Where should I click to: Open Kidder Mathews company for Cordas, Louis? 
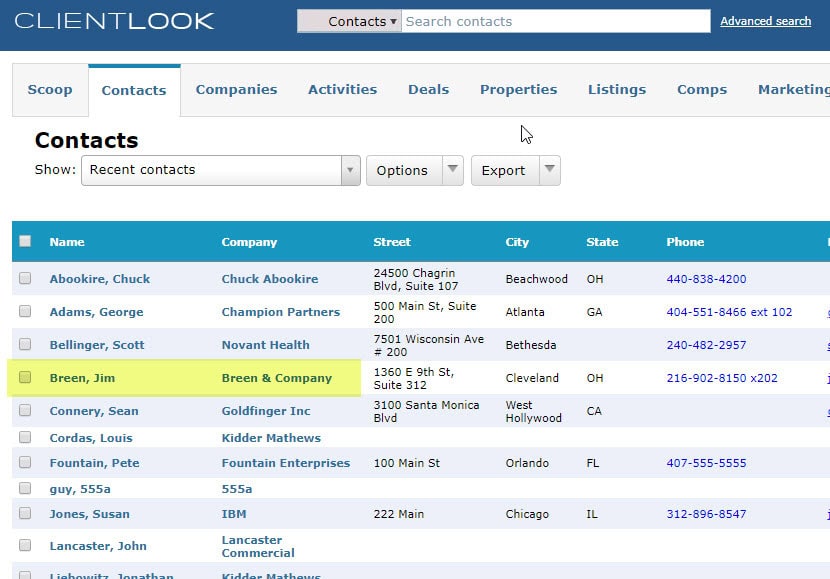click(x=271, y=438)
